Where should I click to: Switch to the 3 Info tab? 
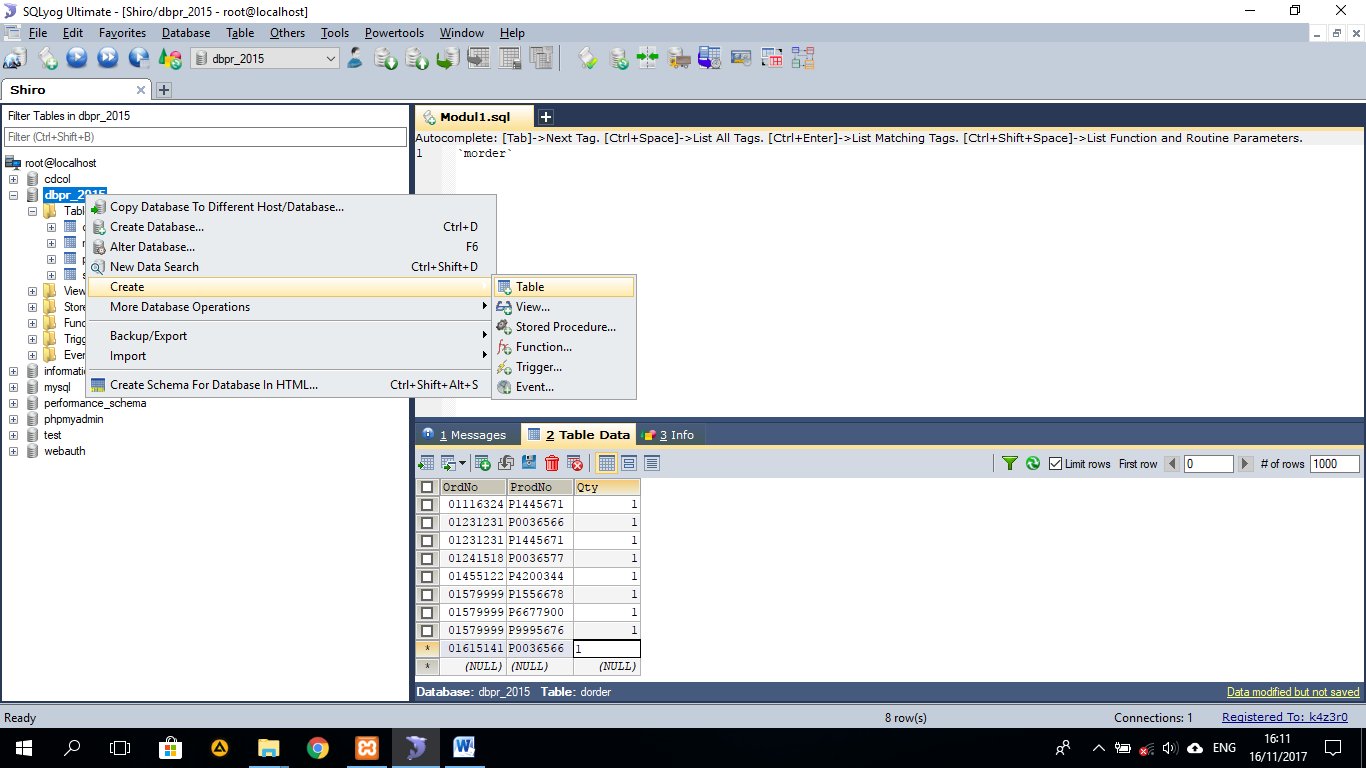(668, 435)
